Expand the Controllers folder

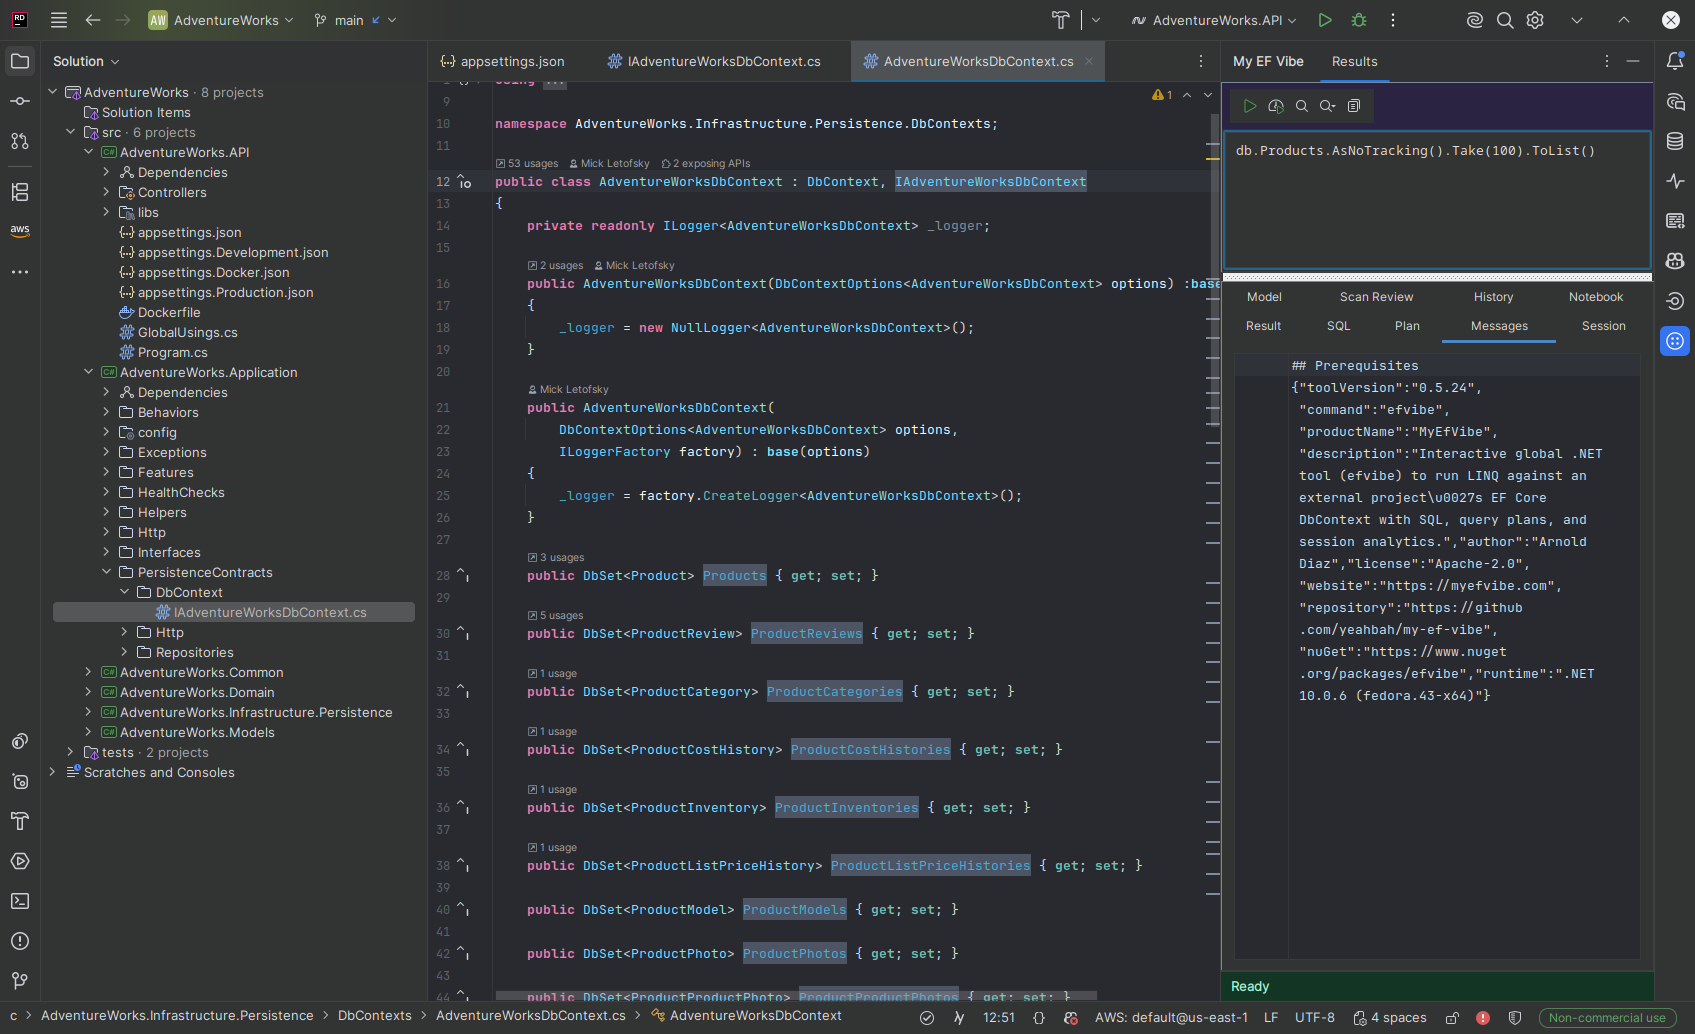point(106,192)
